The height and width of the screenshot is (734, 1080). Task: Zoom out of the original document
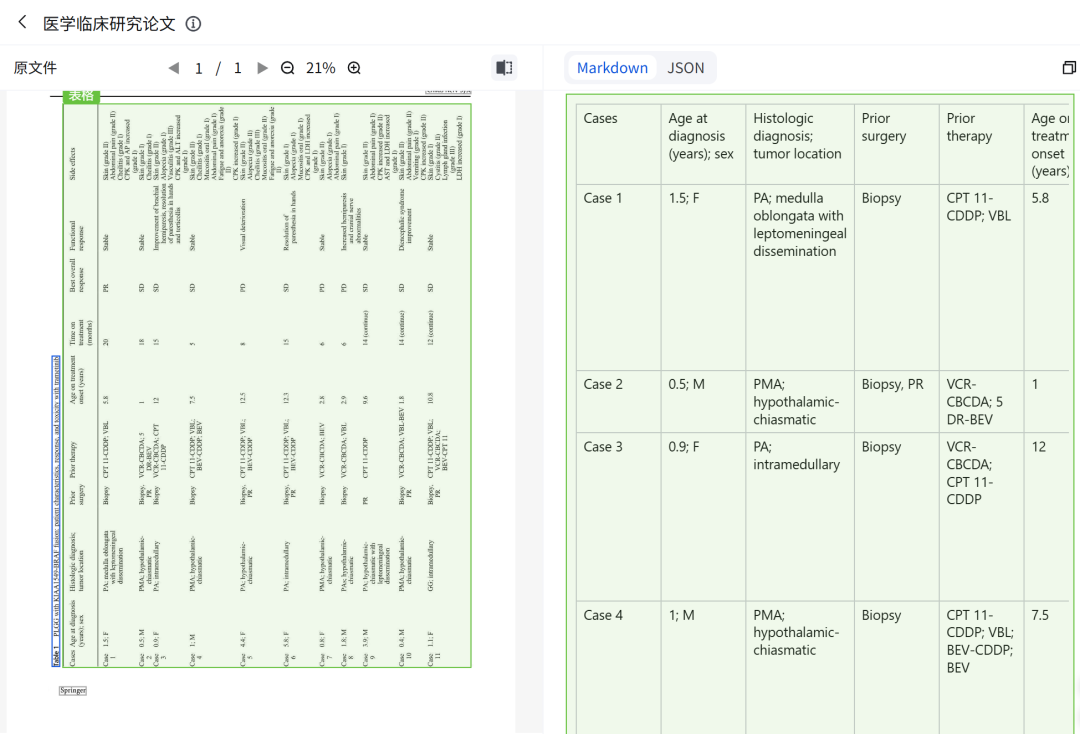(288, 68)
